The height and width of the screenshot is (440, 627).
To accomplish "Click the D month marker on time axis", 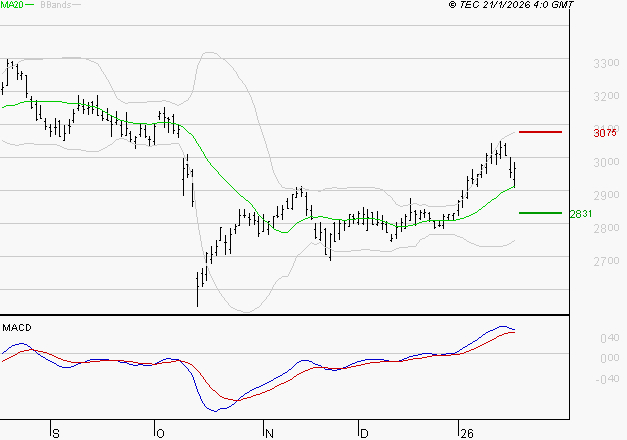I will point(364,434).
